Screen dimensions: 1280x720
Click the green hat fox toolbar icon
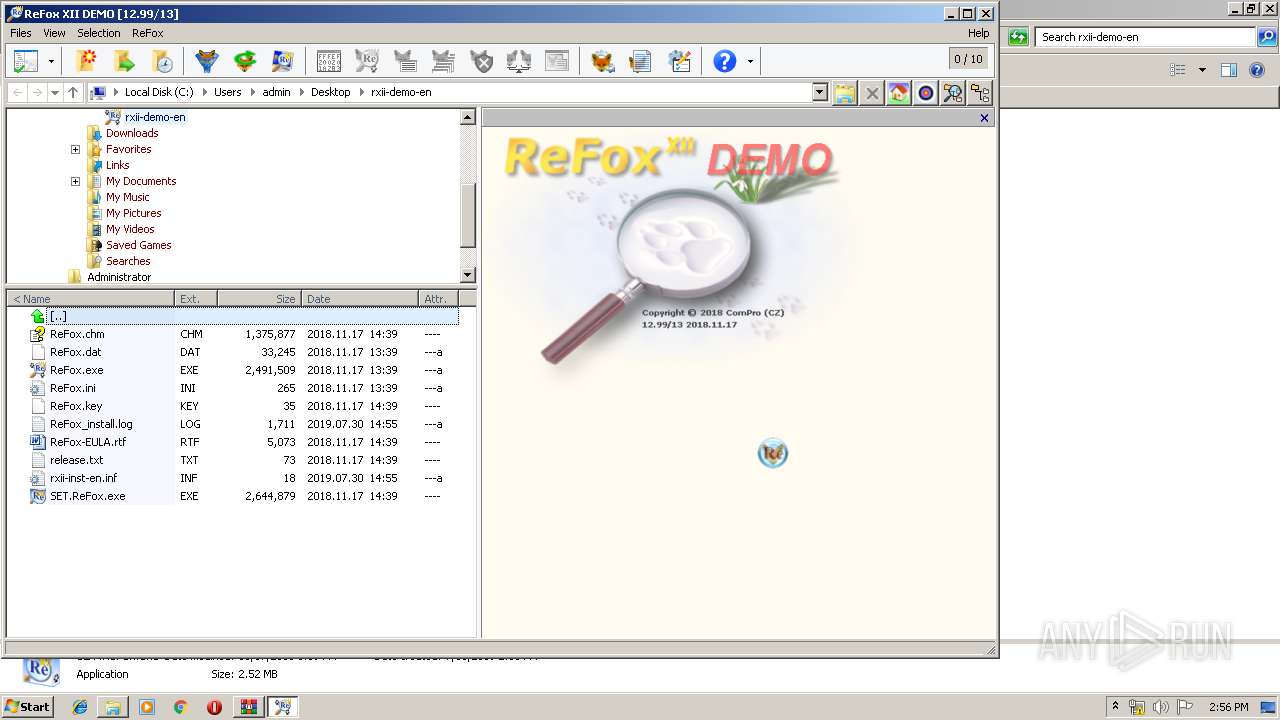click(245, 61)
